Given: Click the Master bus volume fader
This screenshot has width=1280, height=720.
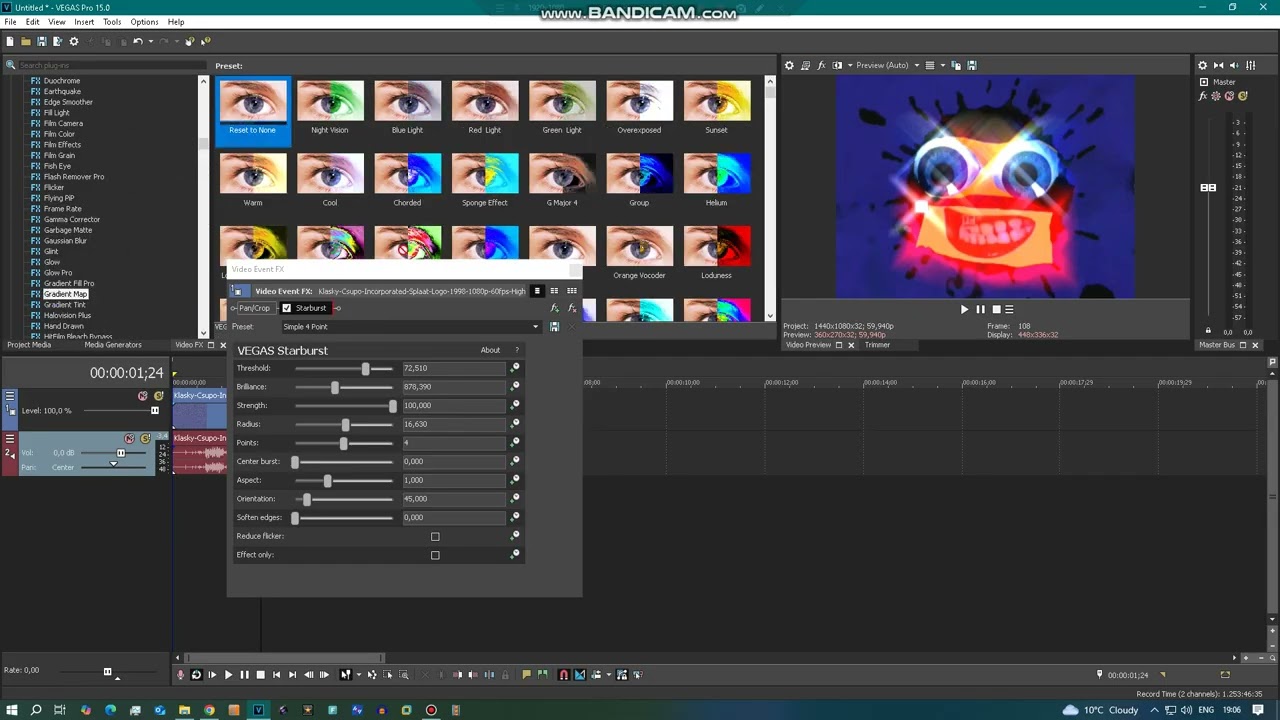Looking at the screenshot, I should [1208, 188].
